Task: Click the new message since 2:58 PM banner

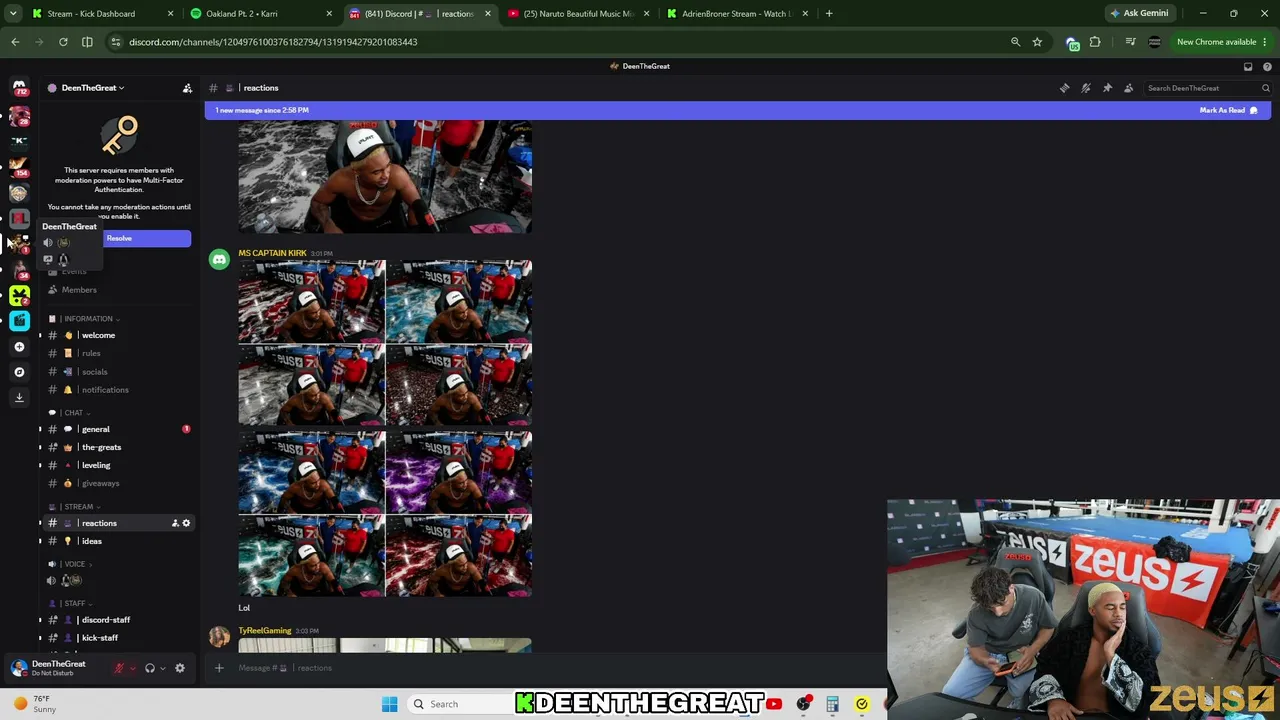Action: tap(738, 110)
